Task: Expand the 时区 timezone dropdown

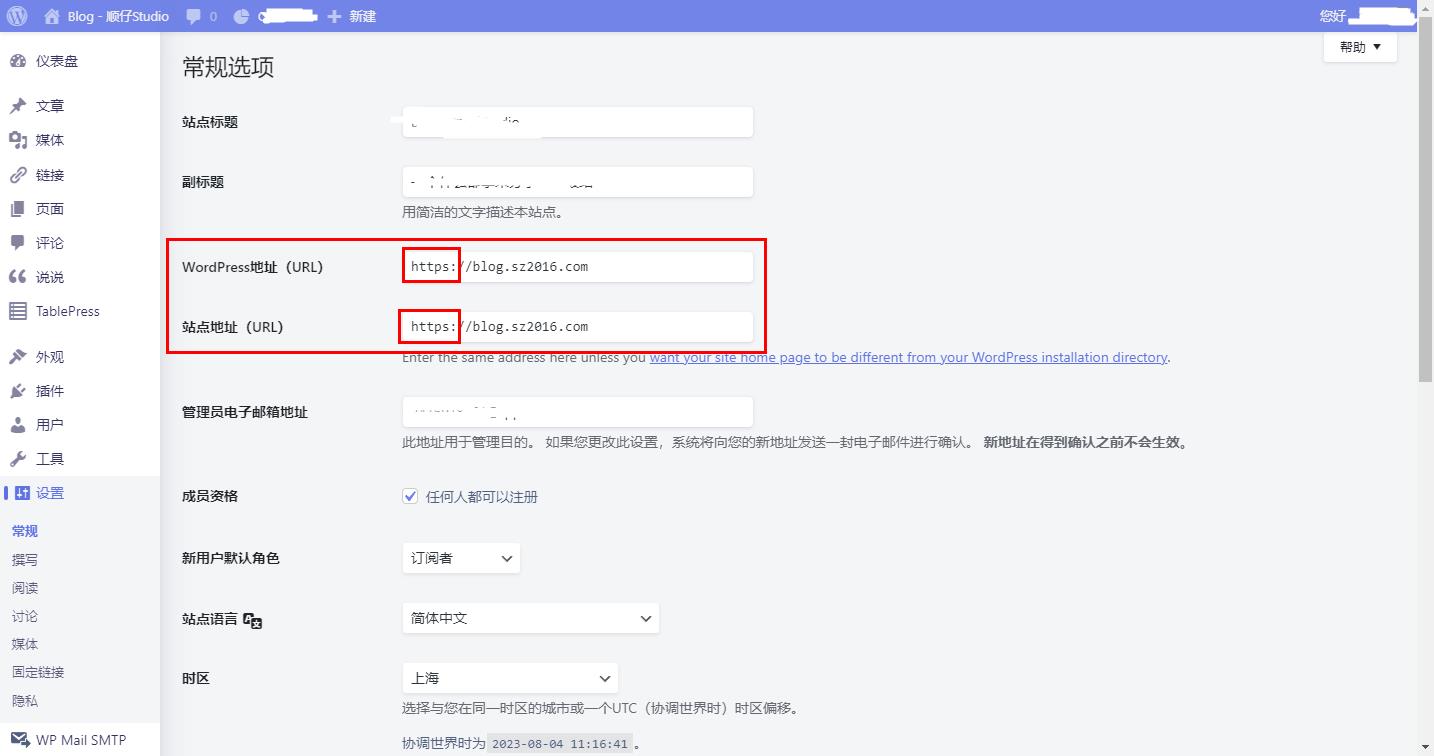Action: point(510,678)
